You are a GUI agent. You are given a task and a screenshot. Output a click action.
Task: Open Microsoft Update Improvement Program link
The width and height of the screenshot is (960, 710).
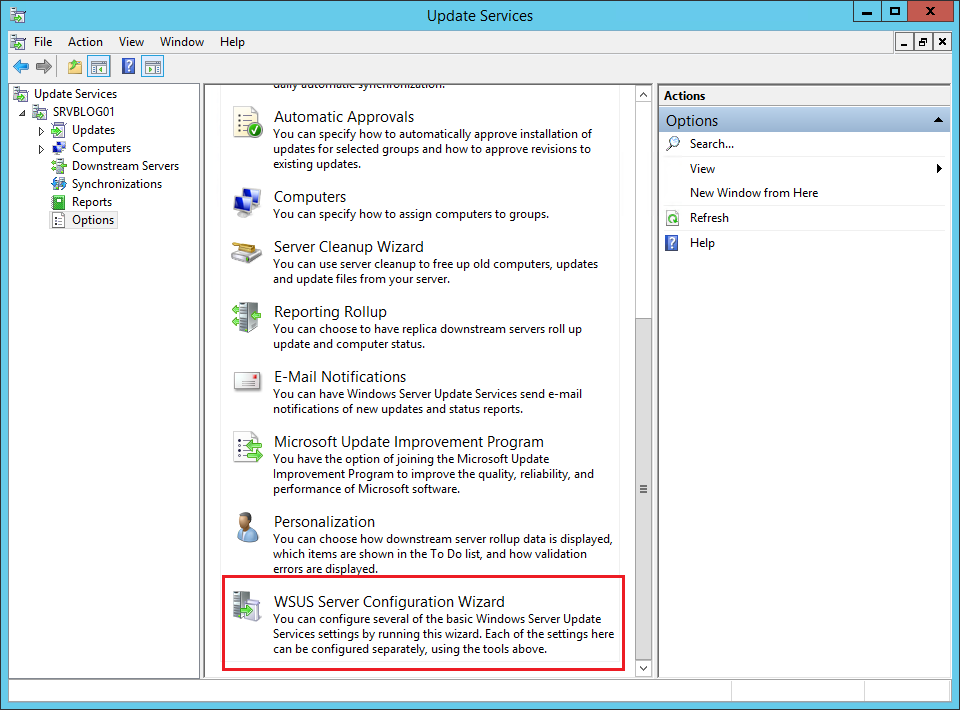coord(408,441)
